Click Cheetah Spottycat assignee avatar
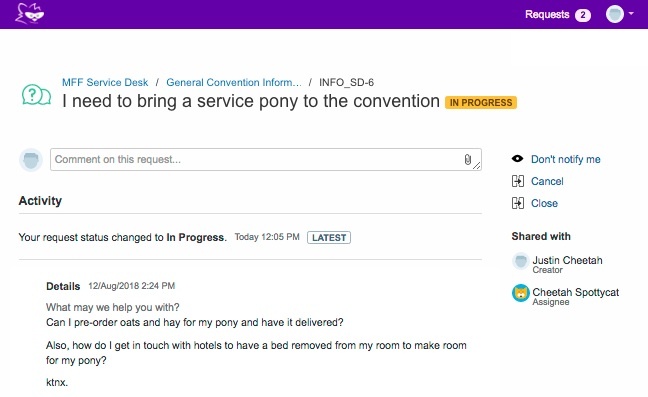The height and width of the screenshot is (397, 648). pos(521,293)
